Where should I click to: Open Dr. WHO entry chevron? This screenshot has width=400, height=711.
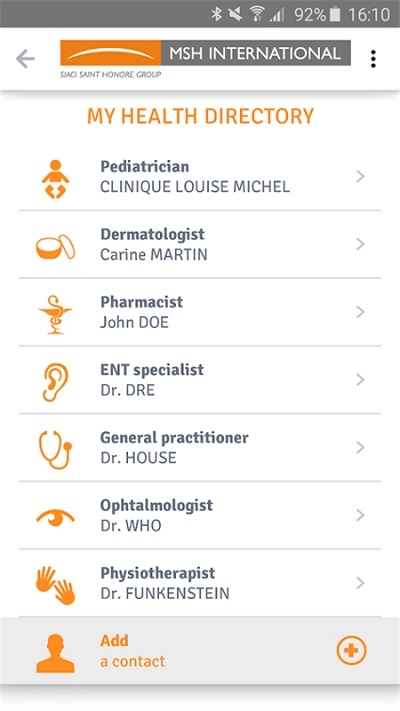coord(361,515)
